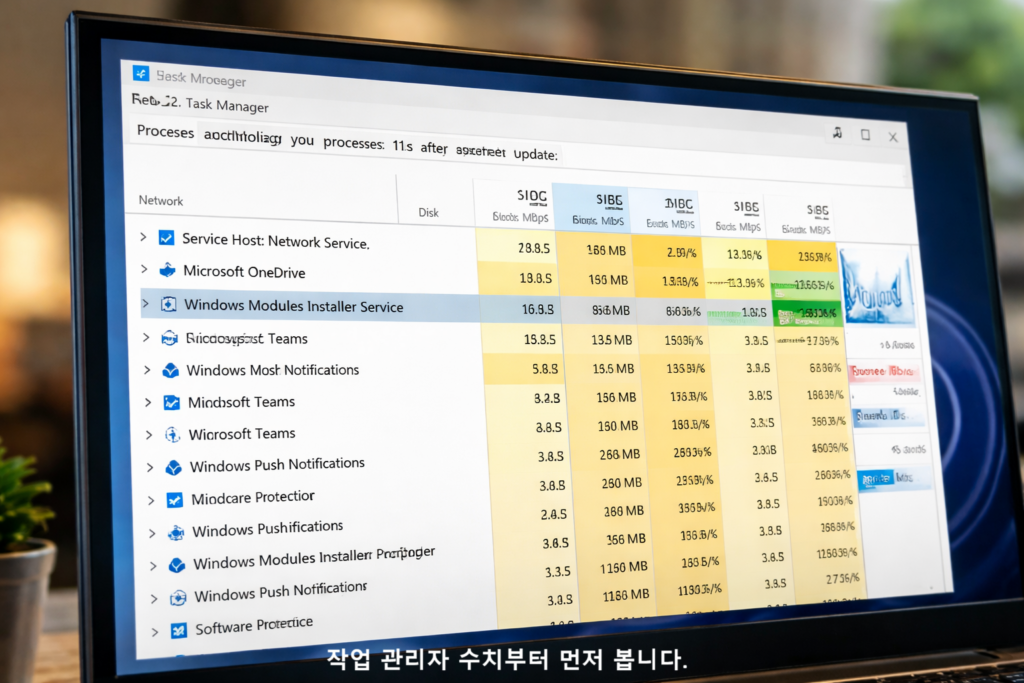
Task: Select the Windows Most Notifications row
Action: pos(494,370)
